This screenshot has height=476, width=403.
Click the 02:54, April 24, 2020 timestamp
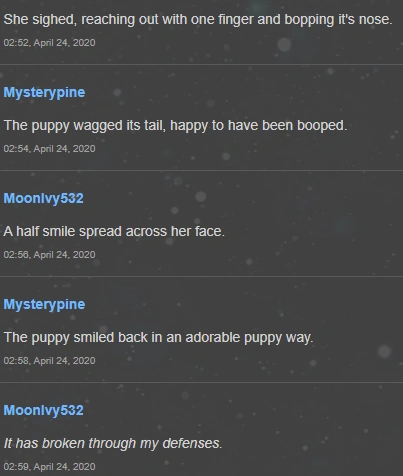point(50,149)
